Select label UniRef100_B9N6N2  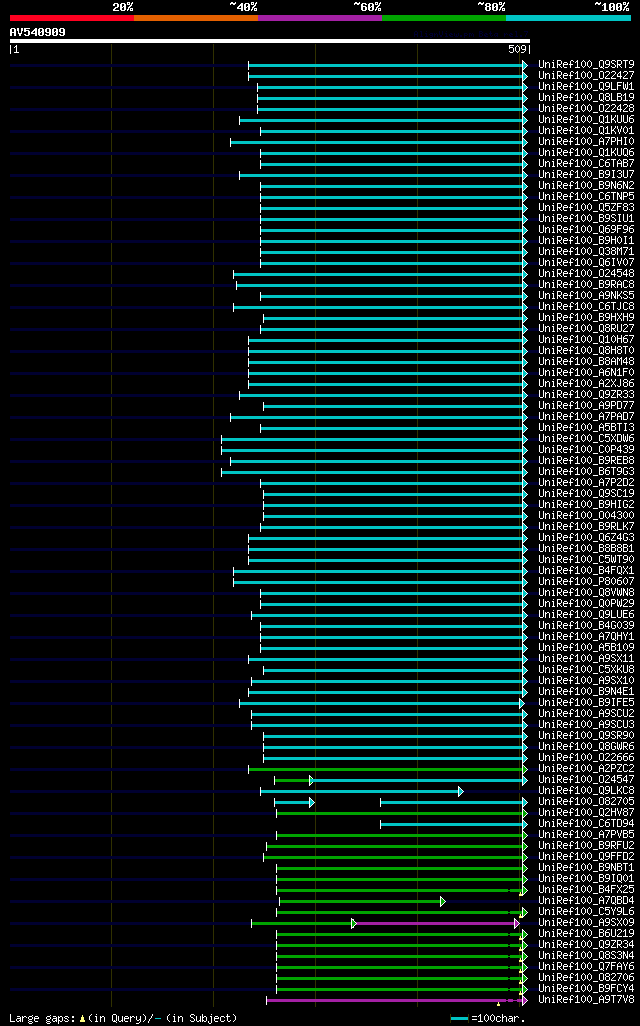point(586,186)
